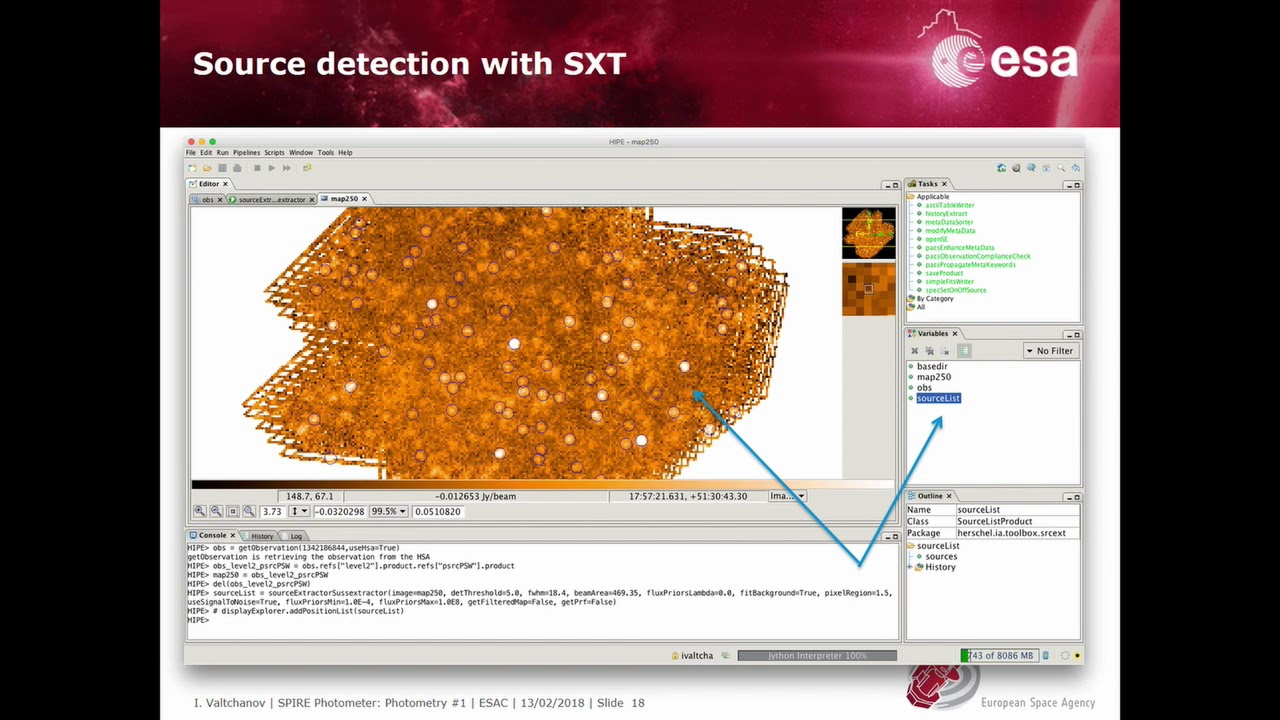Click the third Variables panel toolbar icon
Image resolution: width=1280 pixels, height=720 pixels.
[944, 351]
